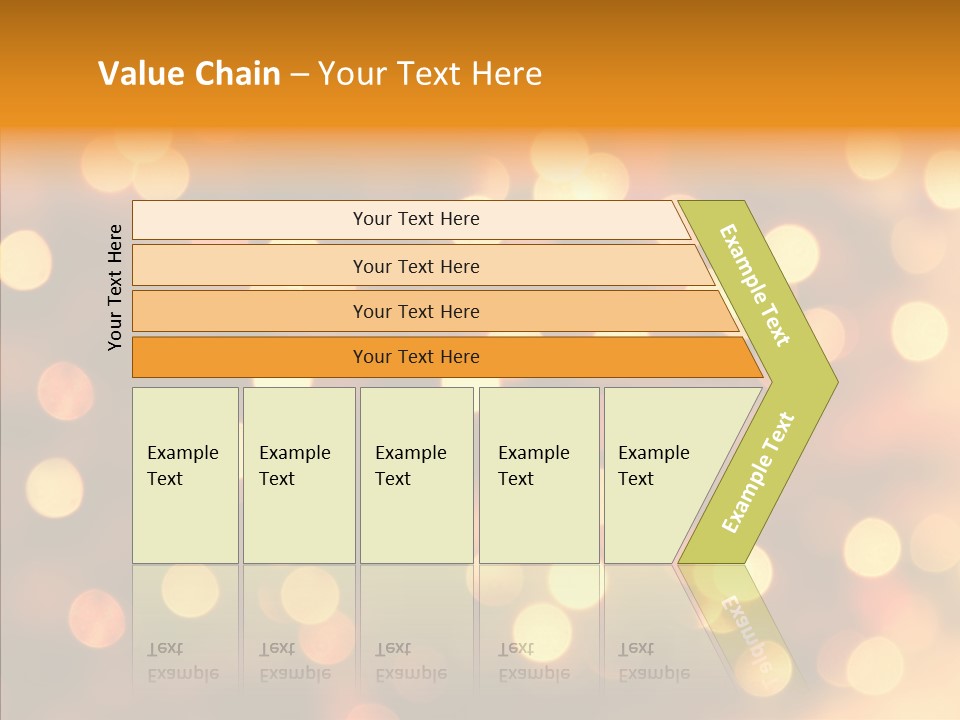
Task: Select the vertical "Your Text Here" side label
Action: point(115,287)
